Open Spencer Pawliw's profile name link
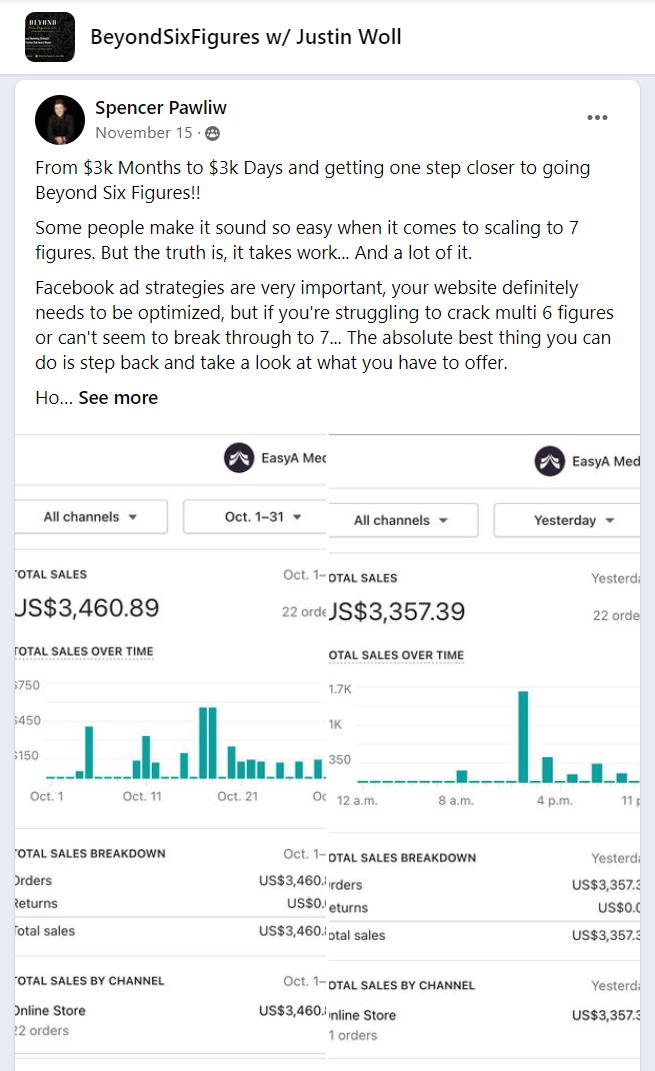655x1071 pixels. (161, 108)
